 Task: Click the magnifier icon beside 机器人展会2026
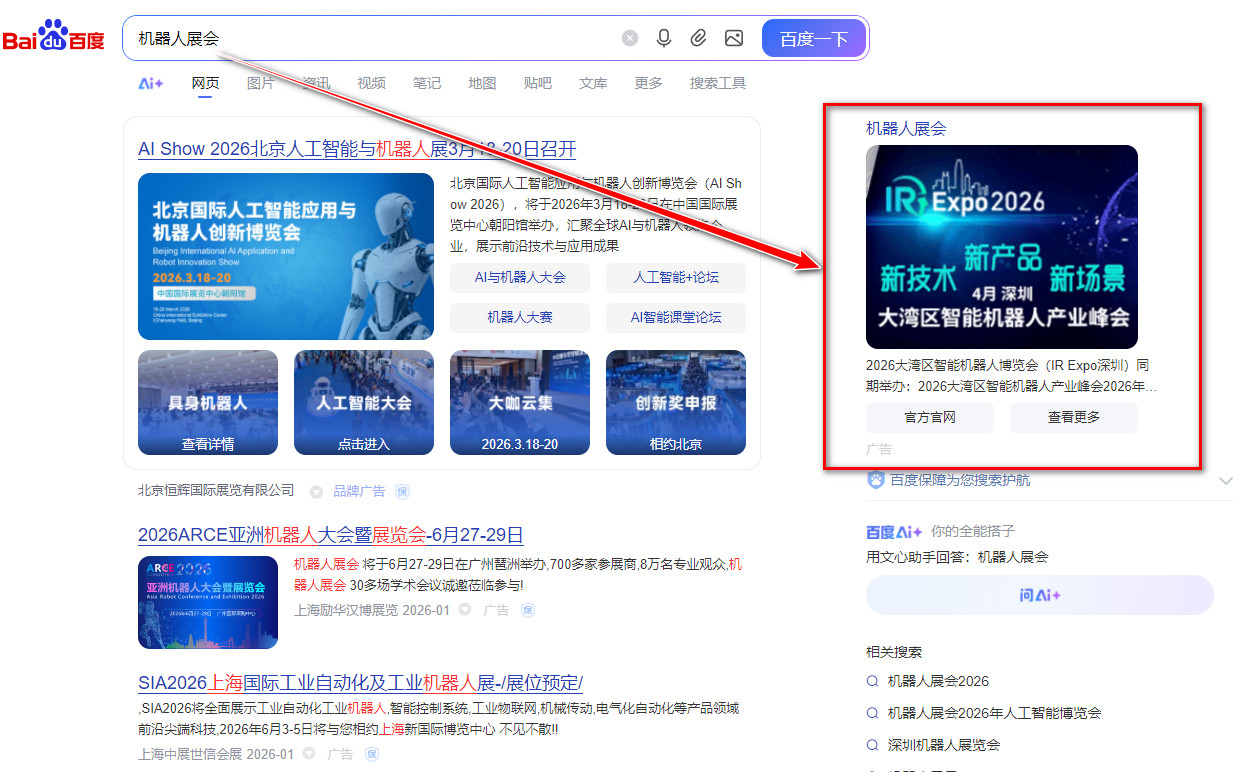click(x=874, y=681)
